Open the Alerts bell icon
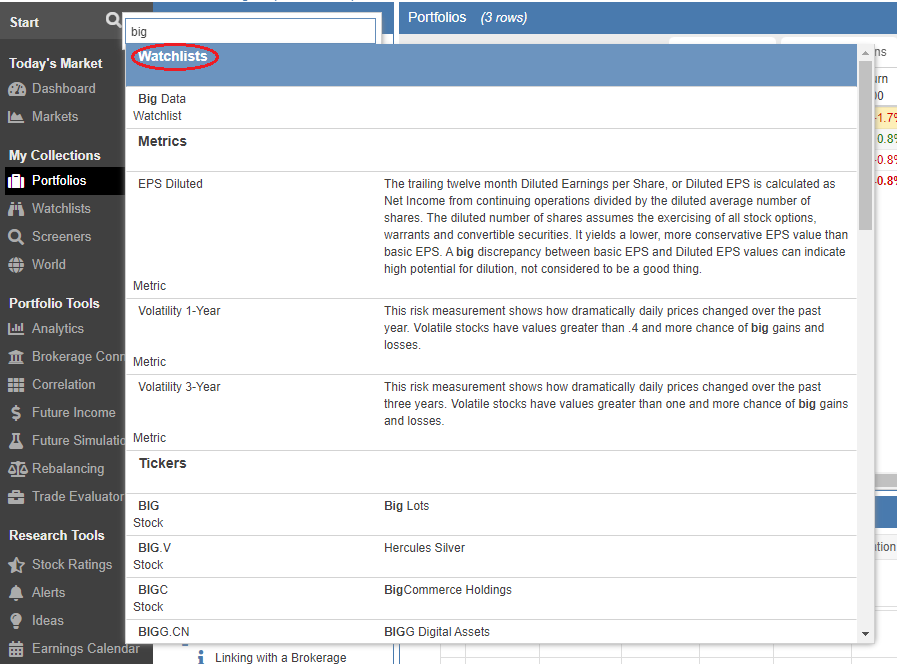 16,593
